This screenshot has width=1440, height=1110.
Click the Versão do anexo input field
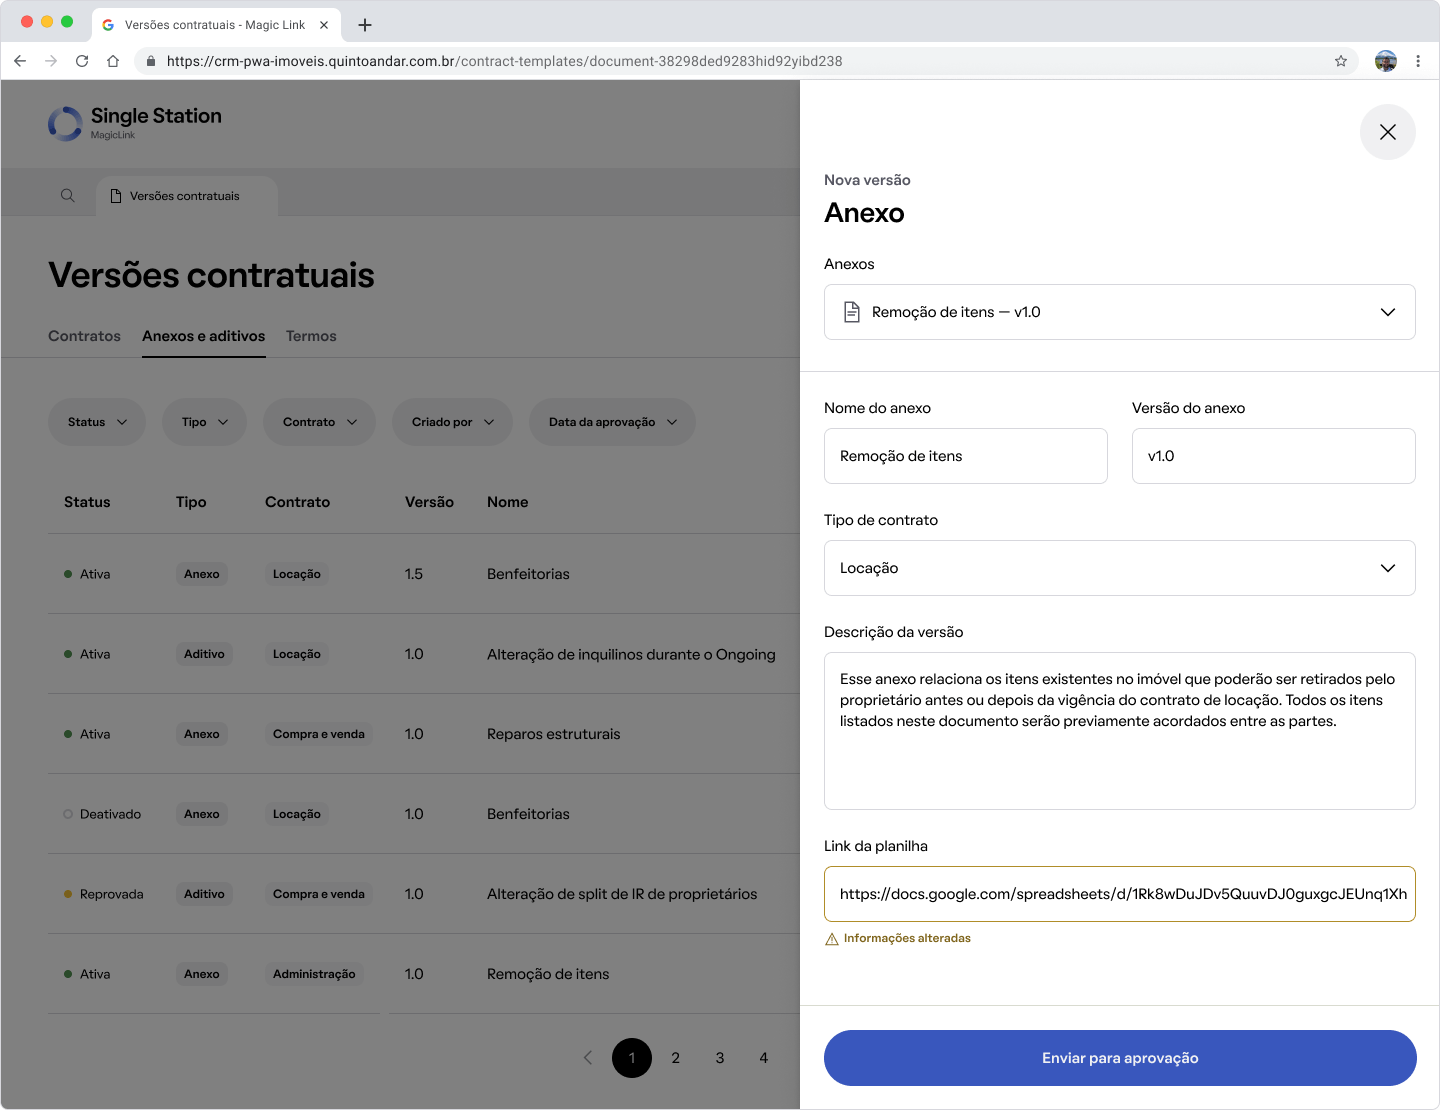[x=1274, y=456]
